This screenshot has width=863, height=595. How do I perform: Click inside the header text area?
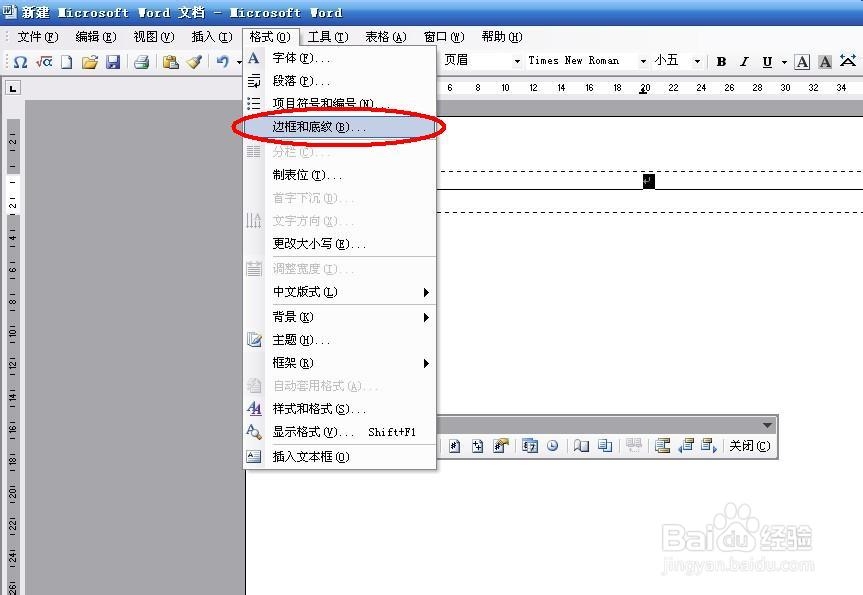(x=649, y=181)
